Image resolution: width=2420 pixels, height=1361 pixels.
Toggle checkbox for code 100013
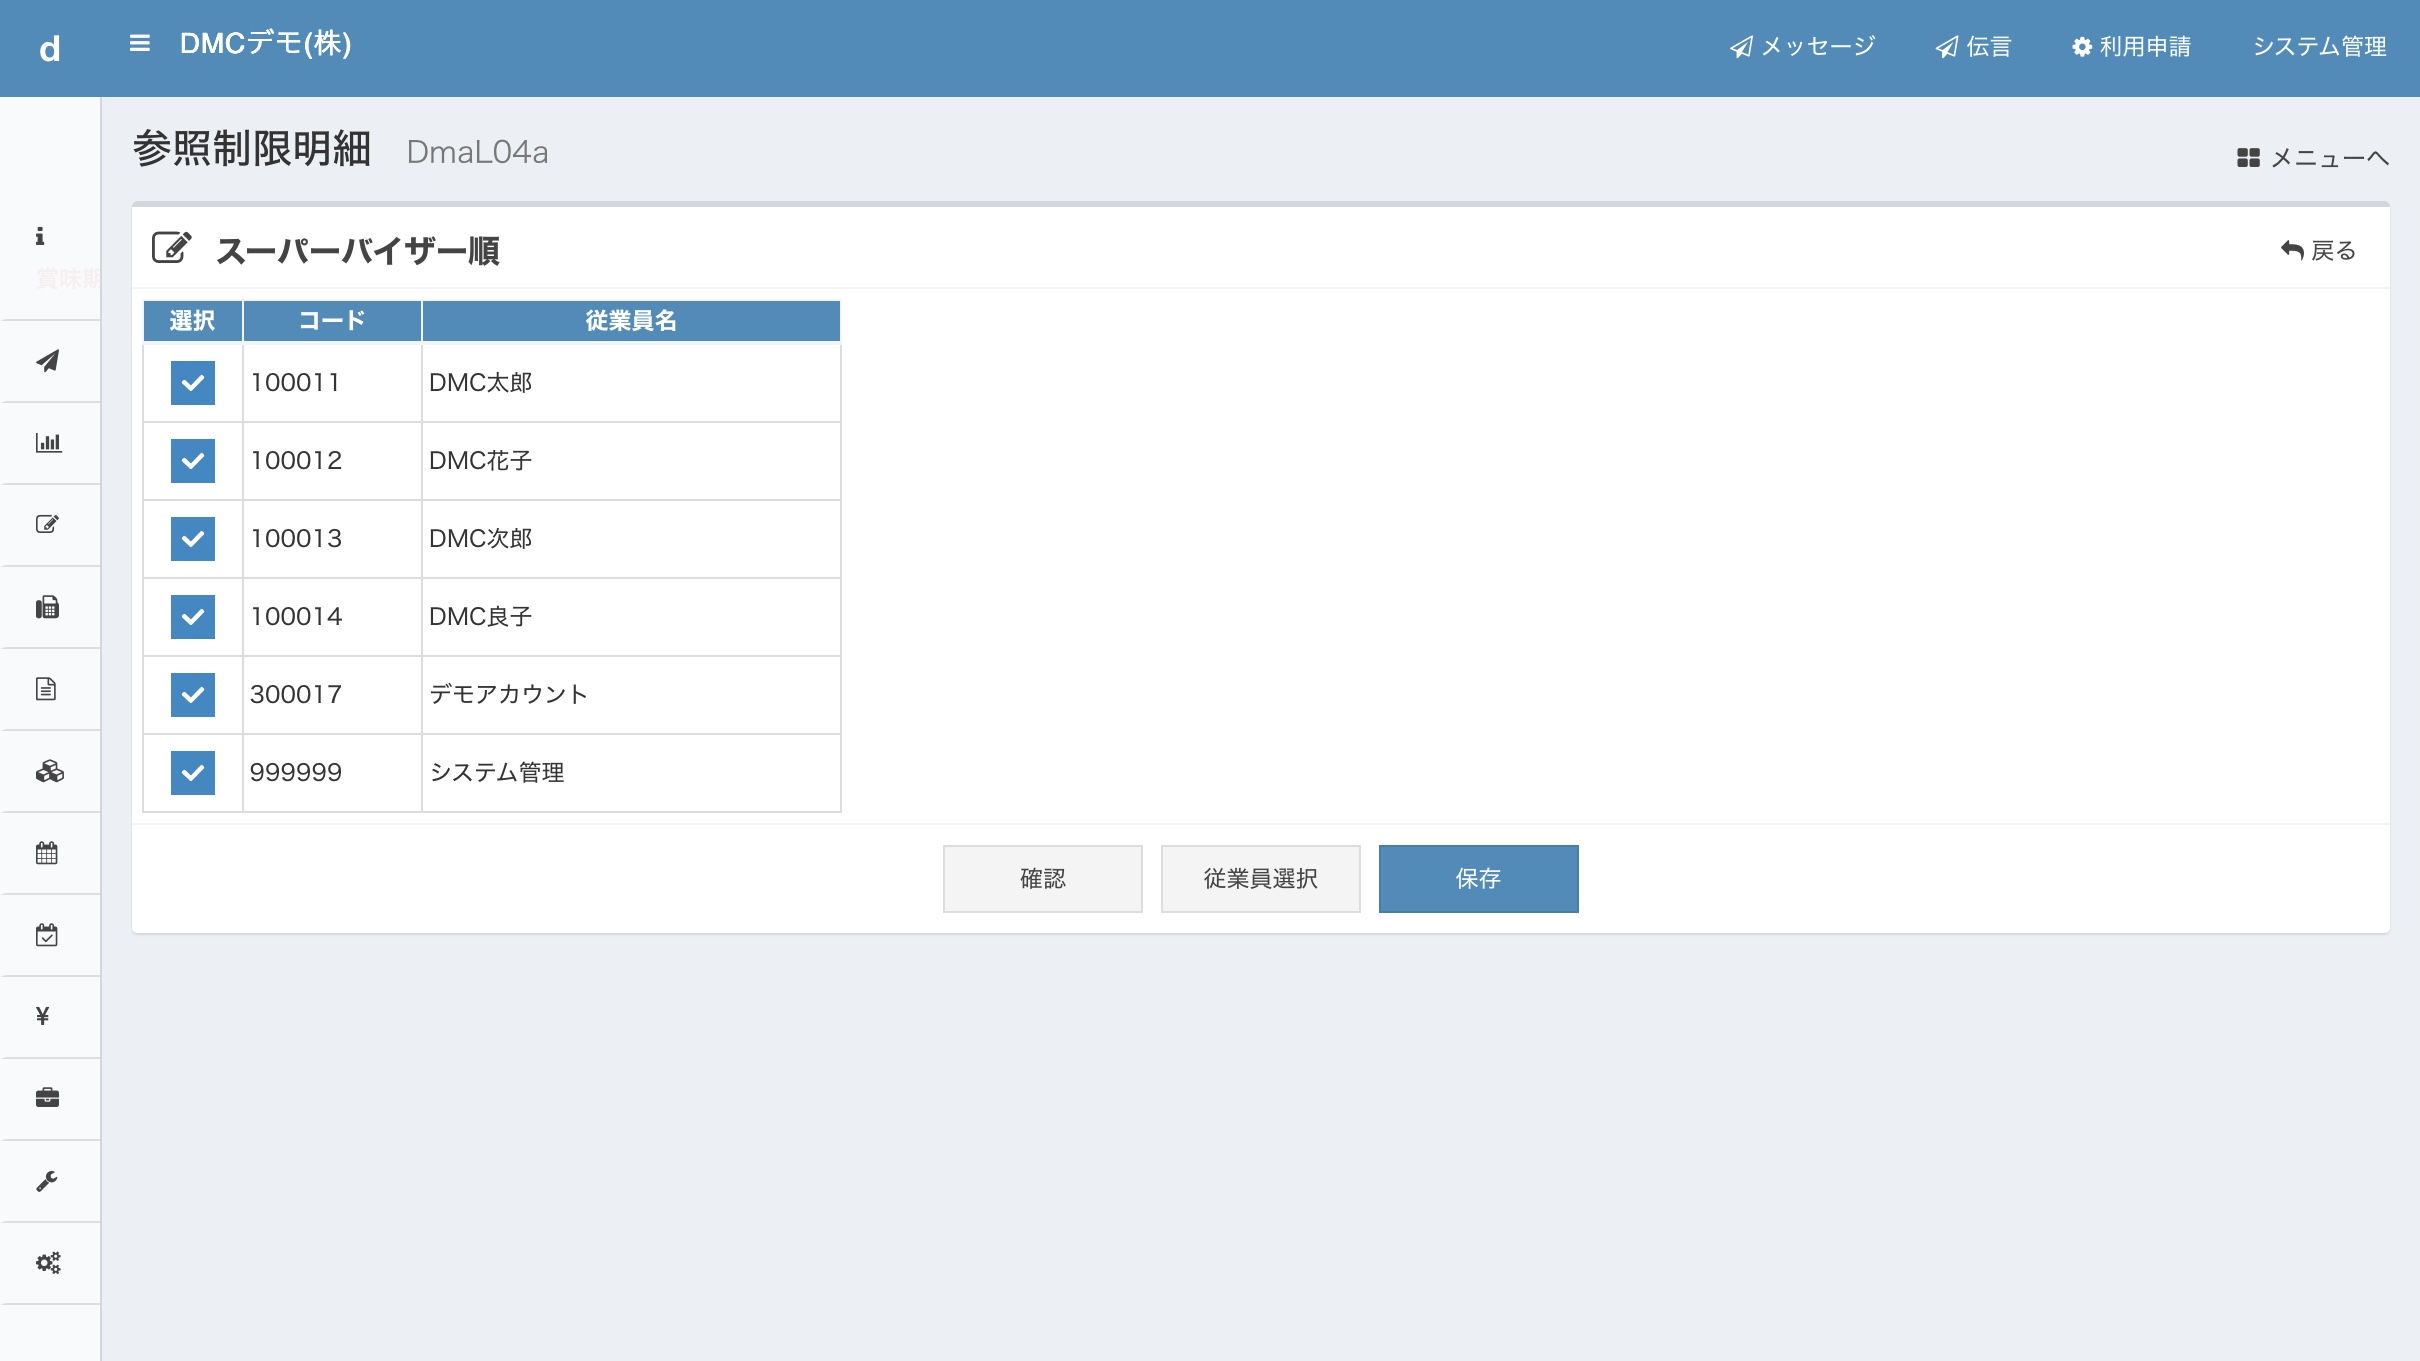point(192,539)
